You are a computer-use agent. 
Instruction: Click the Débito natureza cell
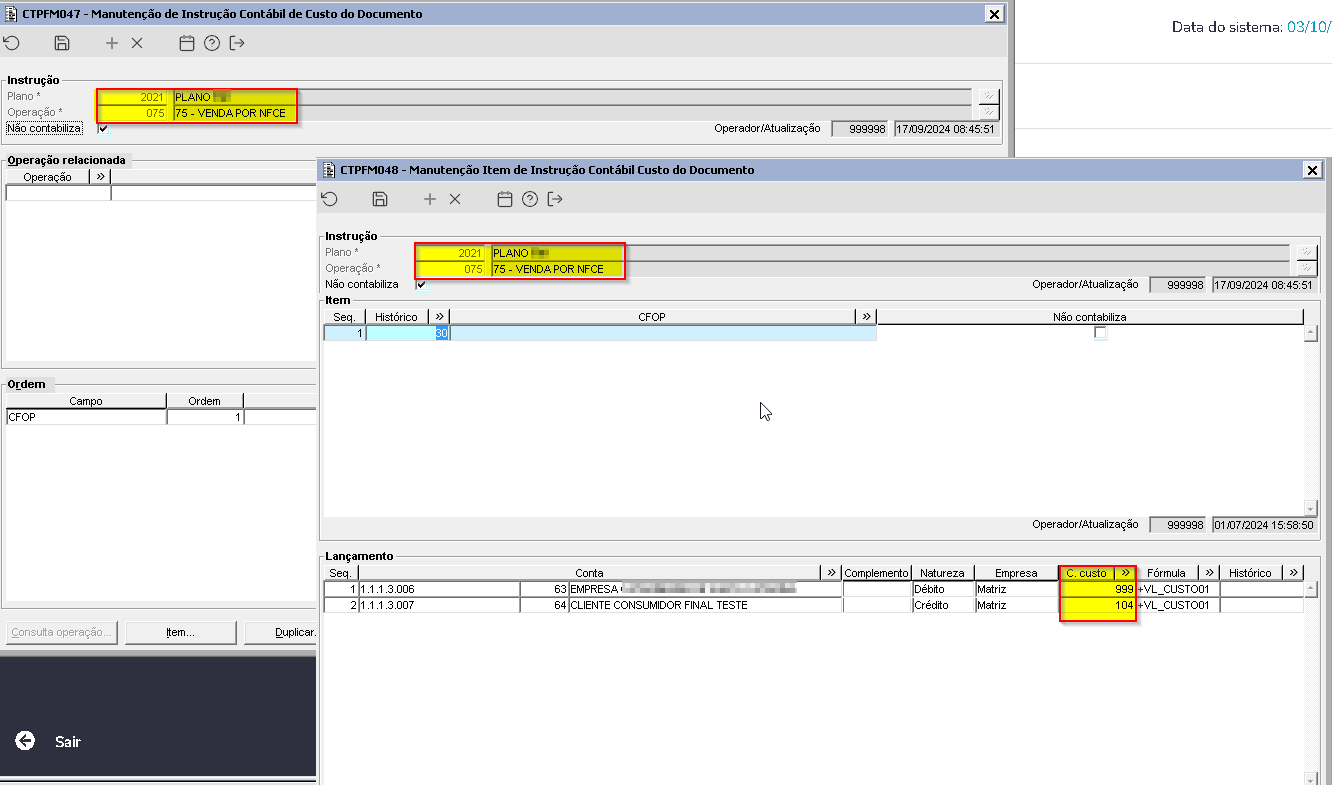point(943,589)
